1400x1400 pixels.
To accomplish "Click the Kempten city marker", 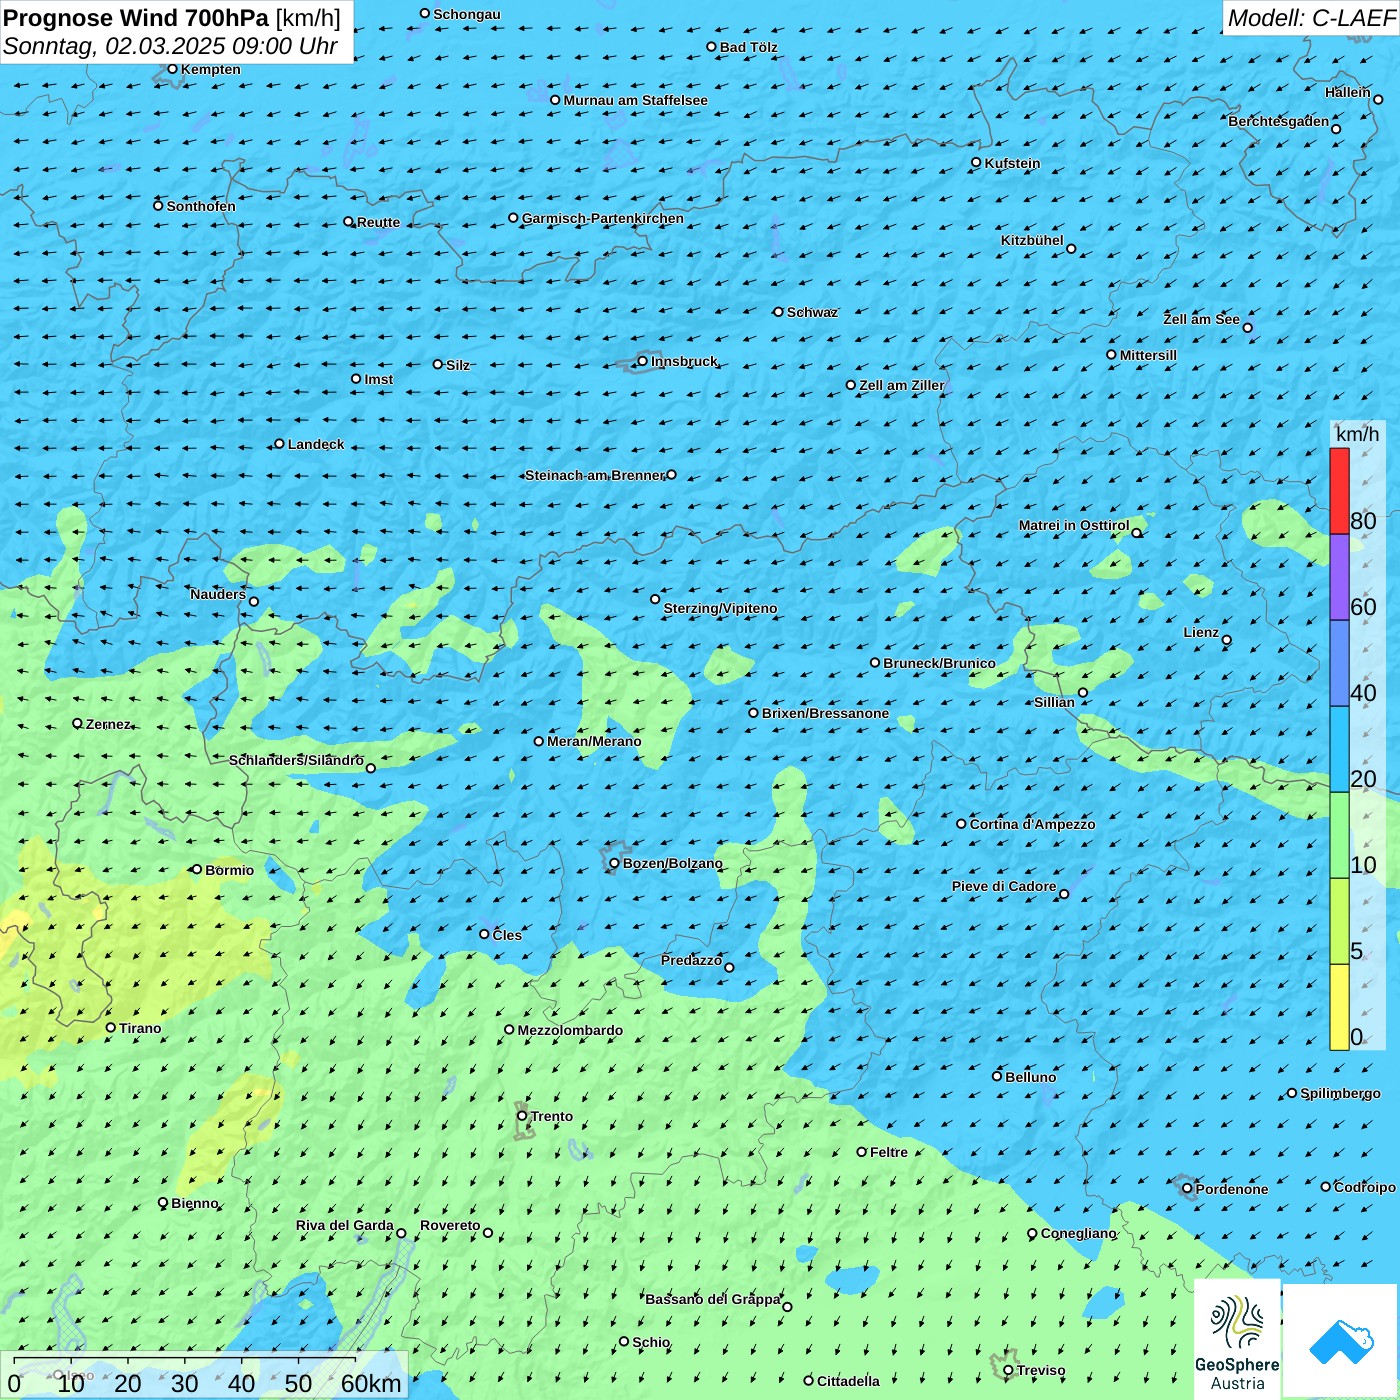I will pos(172,69).
